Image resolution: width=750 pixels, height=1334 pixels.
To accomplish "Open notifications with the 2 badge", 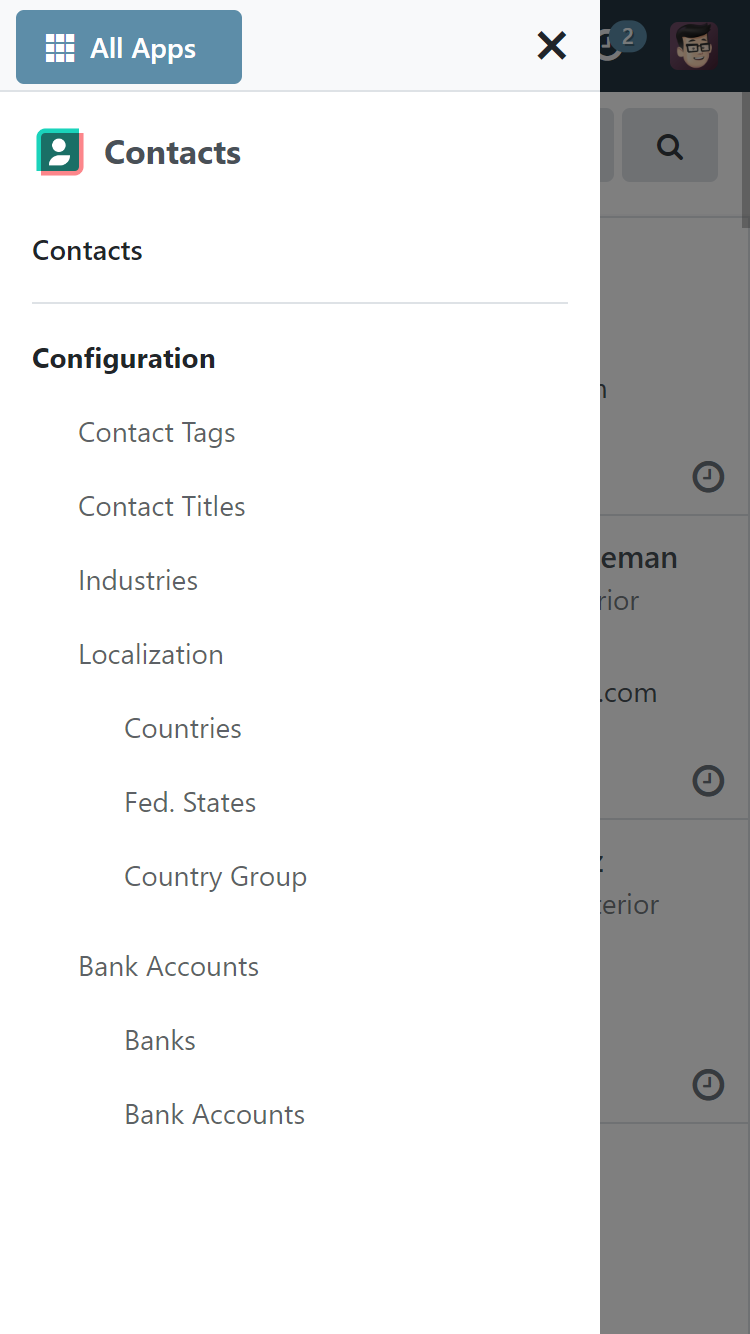I will pyautogui.click(x=622, y=42).
